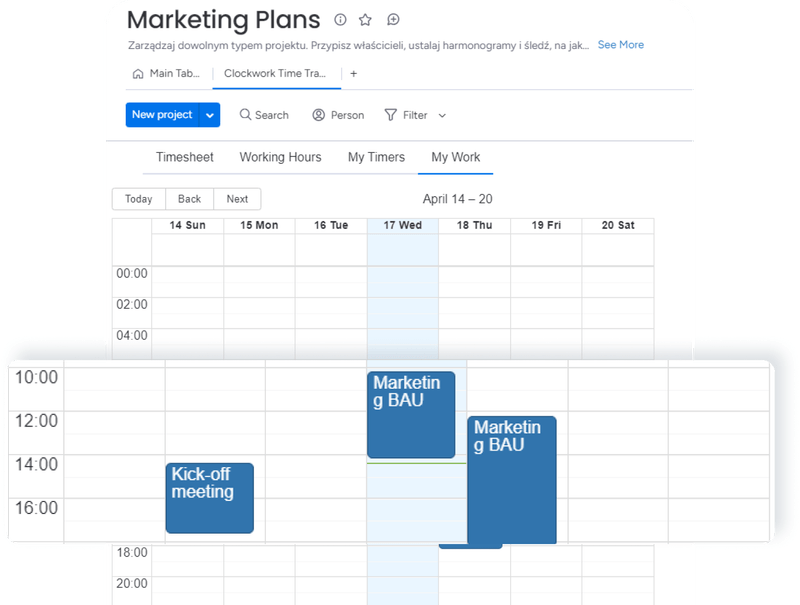The height and width of the screenshot is (605, 800).
Task: Click the Today button
Action: (x=137, y=199)
